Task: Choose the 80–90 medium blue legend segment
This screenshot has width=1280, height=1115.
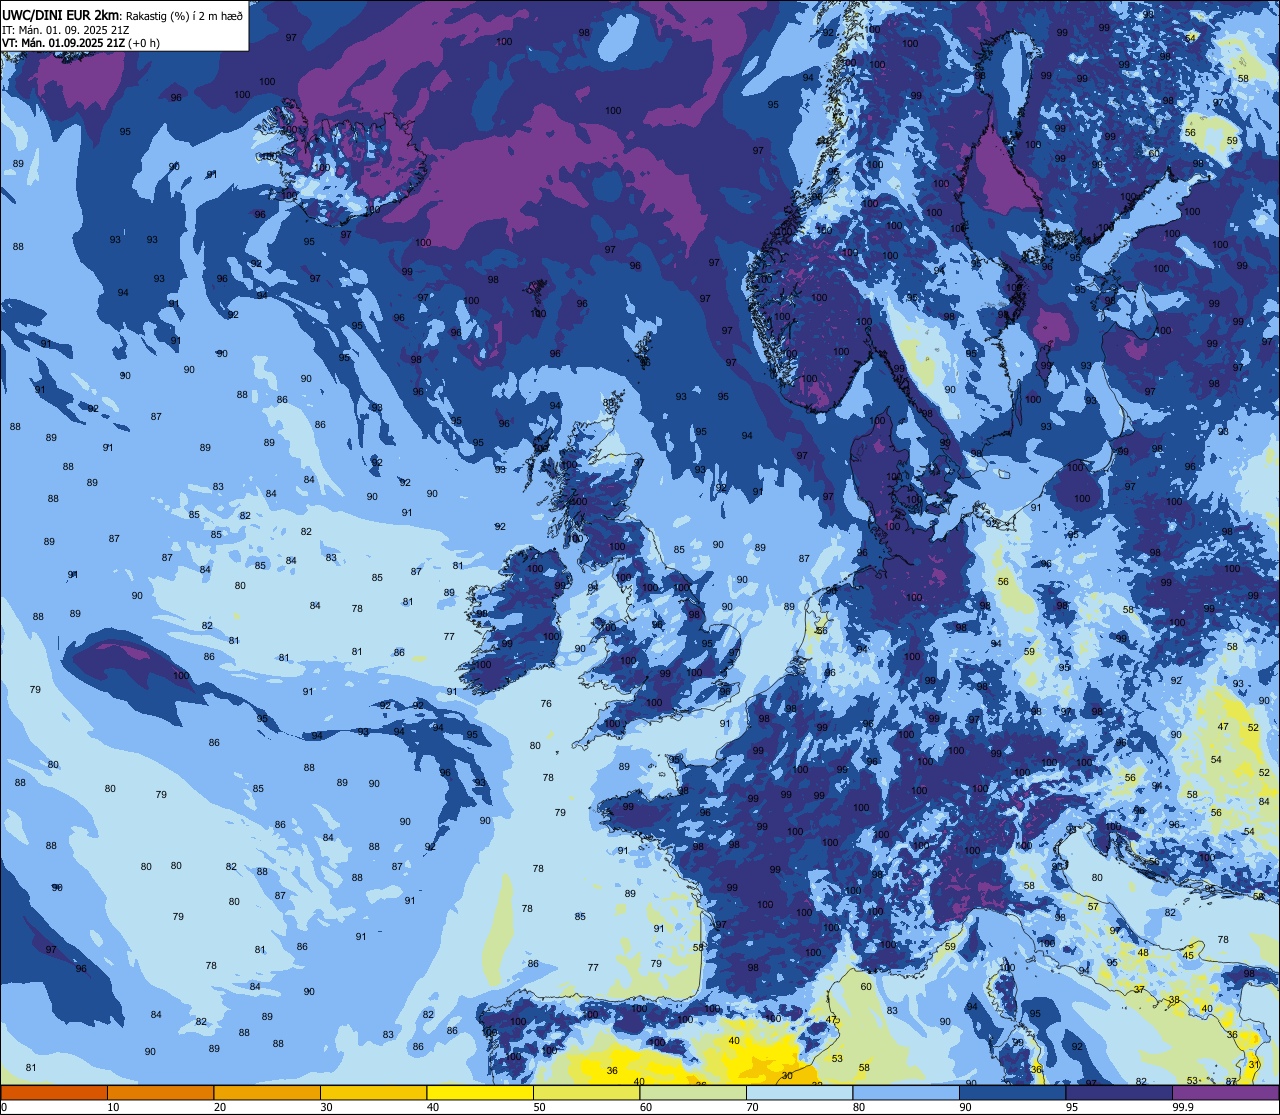Action: (x=907, y=1093)
